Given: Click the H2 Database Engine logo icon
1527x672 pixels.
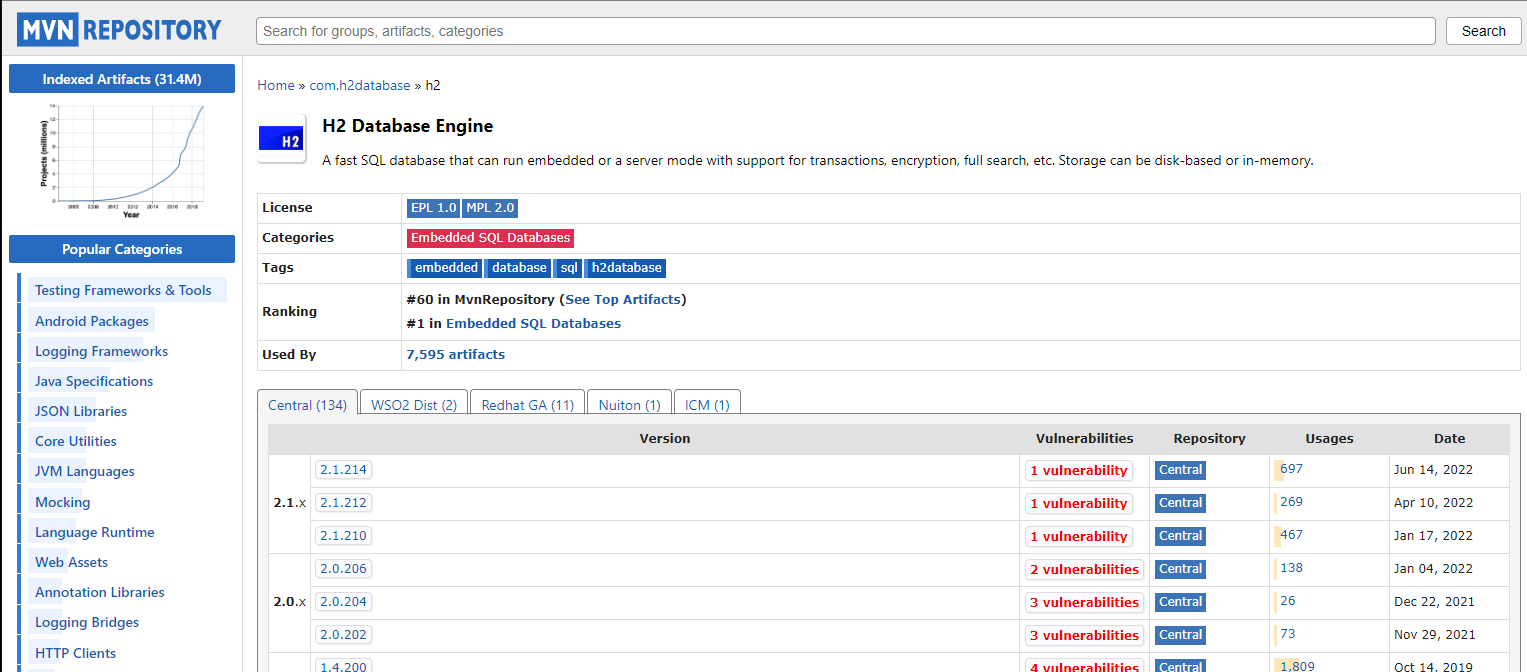Looking at the screenshot, I should [282, 139].
